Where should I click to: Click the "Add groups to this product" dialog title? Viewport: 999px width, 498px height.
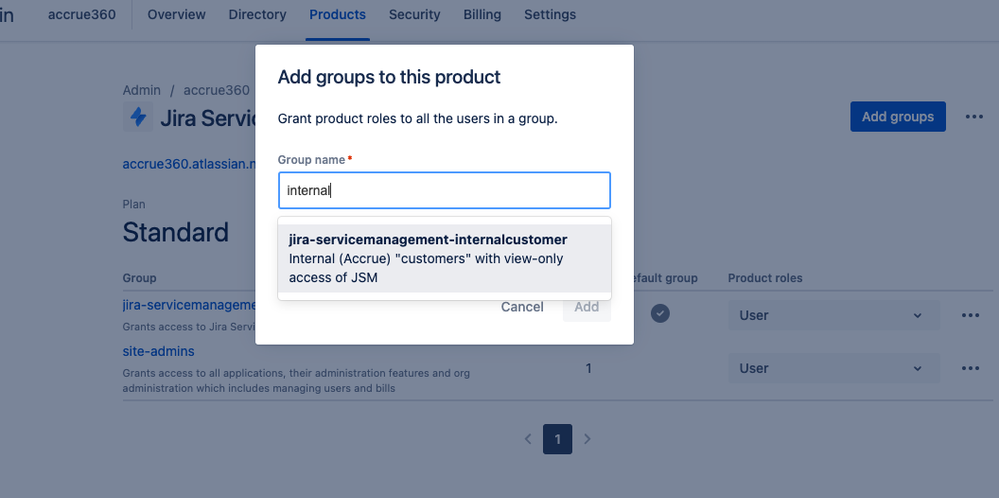click(389, 77)
